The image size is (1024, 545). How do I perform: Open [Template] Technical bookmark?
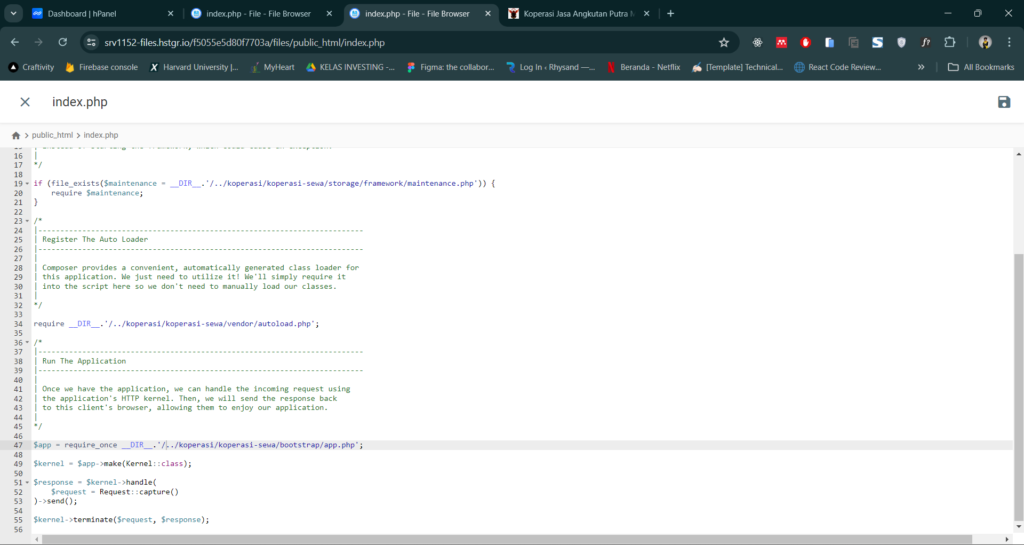[737, 67]
